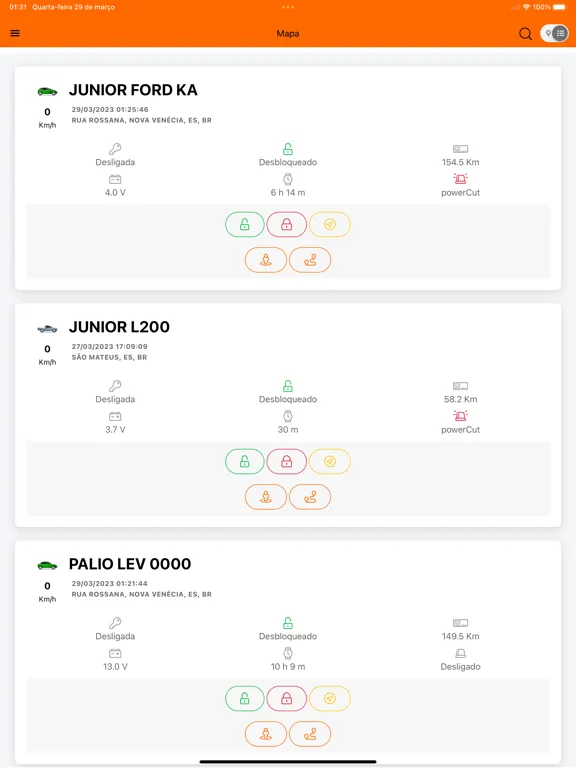Tap green unlock button for PALIO LEV 0000
This screenshot has width=576, height=768.
[x=244, y=699]
